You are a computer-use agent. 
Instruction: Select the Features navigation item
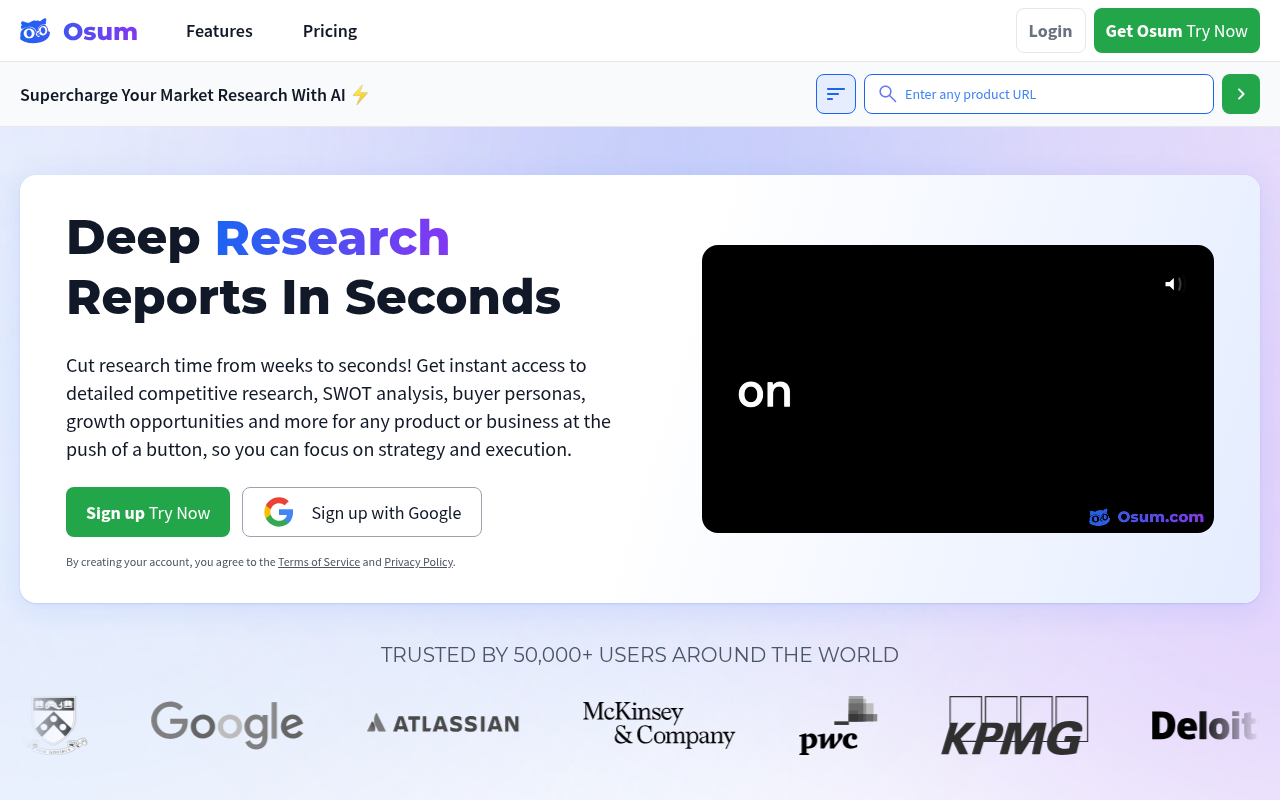[x=219, y=31]
